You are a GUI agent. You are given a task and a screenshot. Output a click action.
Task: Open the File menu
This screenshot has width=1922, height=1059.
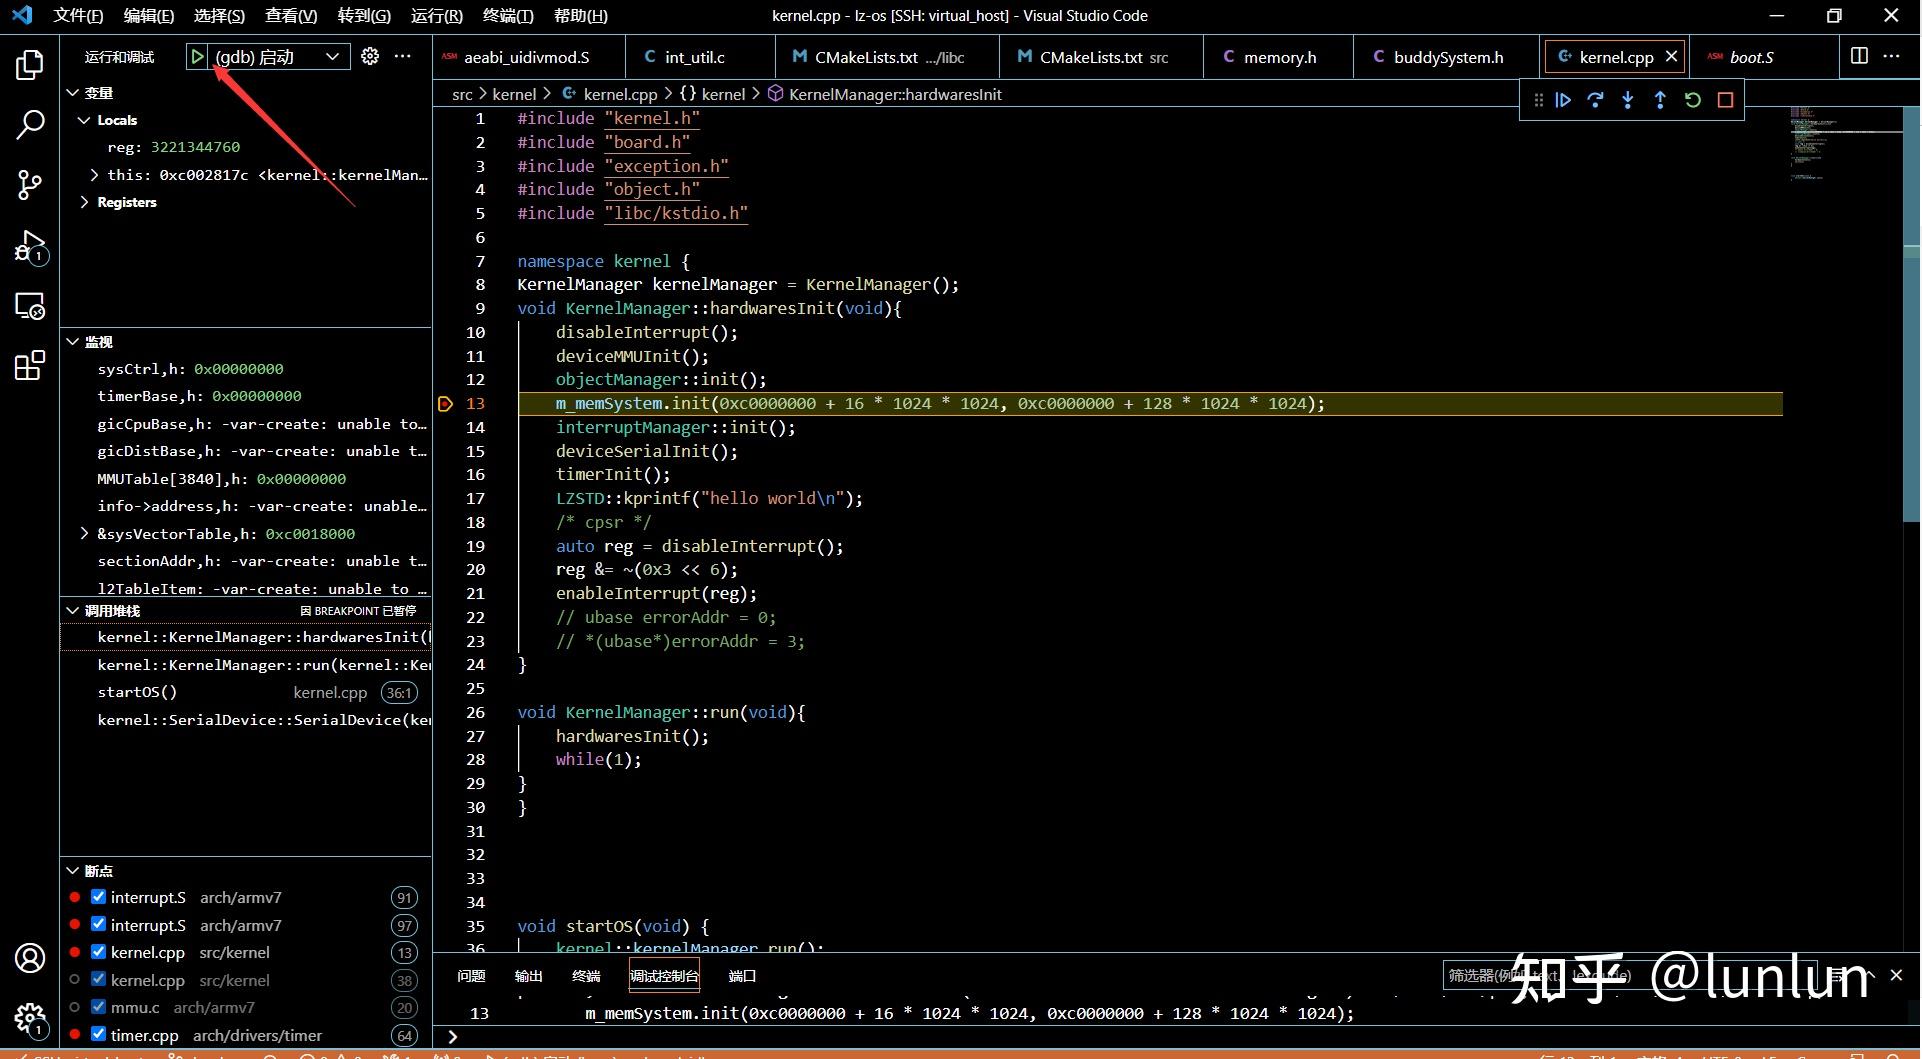78,16
